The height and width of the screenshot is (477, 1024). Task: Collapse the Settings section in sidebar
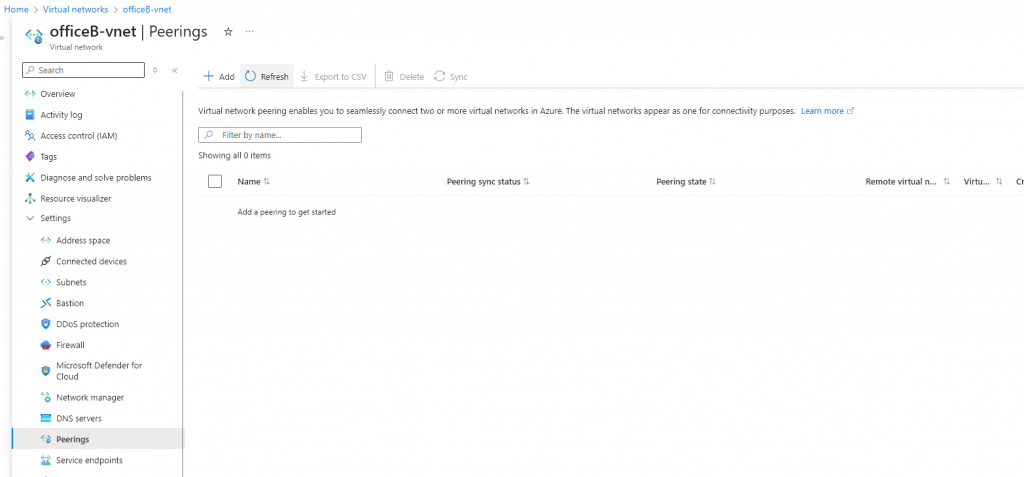30,218
